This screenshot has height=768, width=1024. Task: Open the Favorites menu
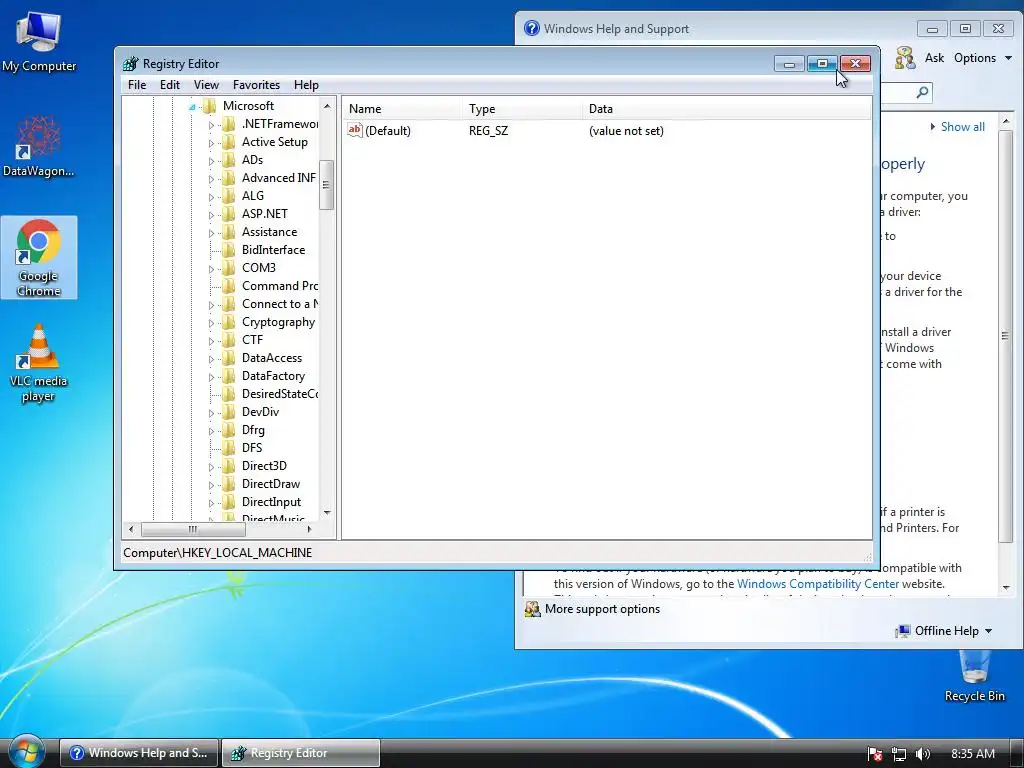pyautogui.click(x=256, y=85)
